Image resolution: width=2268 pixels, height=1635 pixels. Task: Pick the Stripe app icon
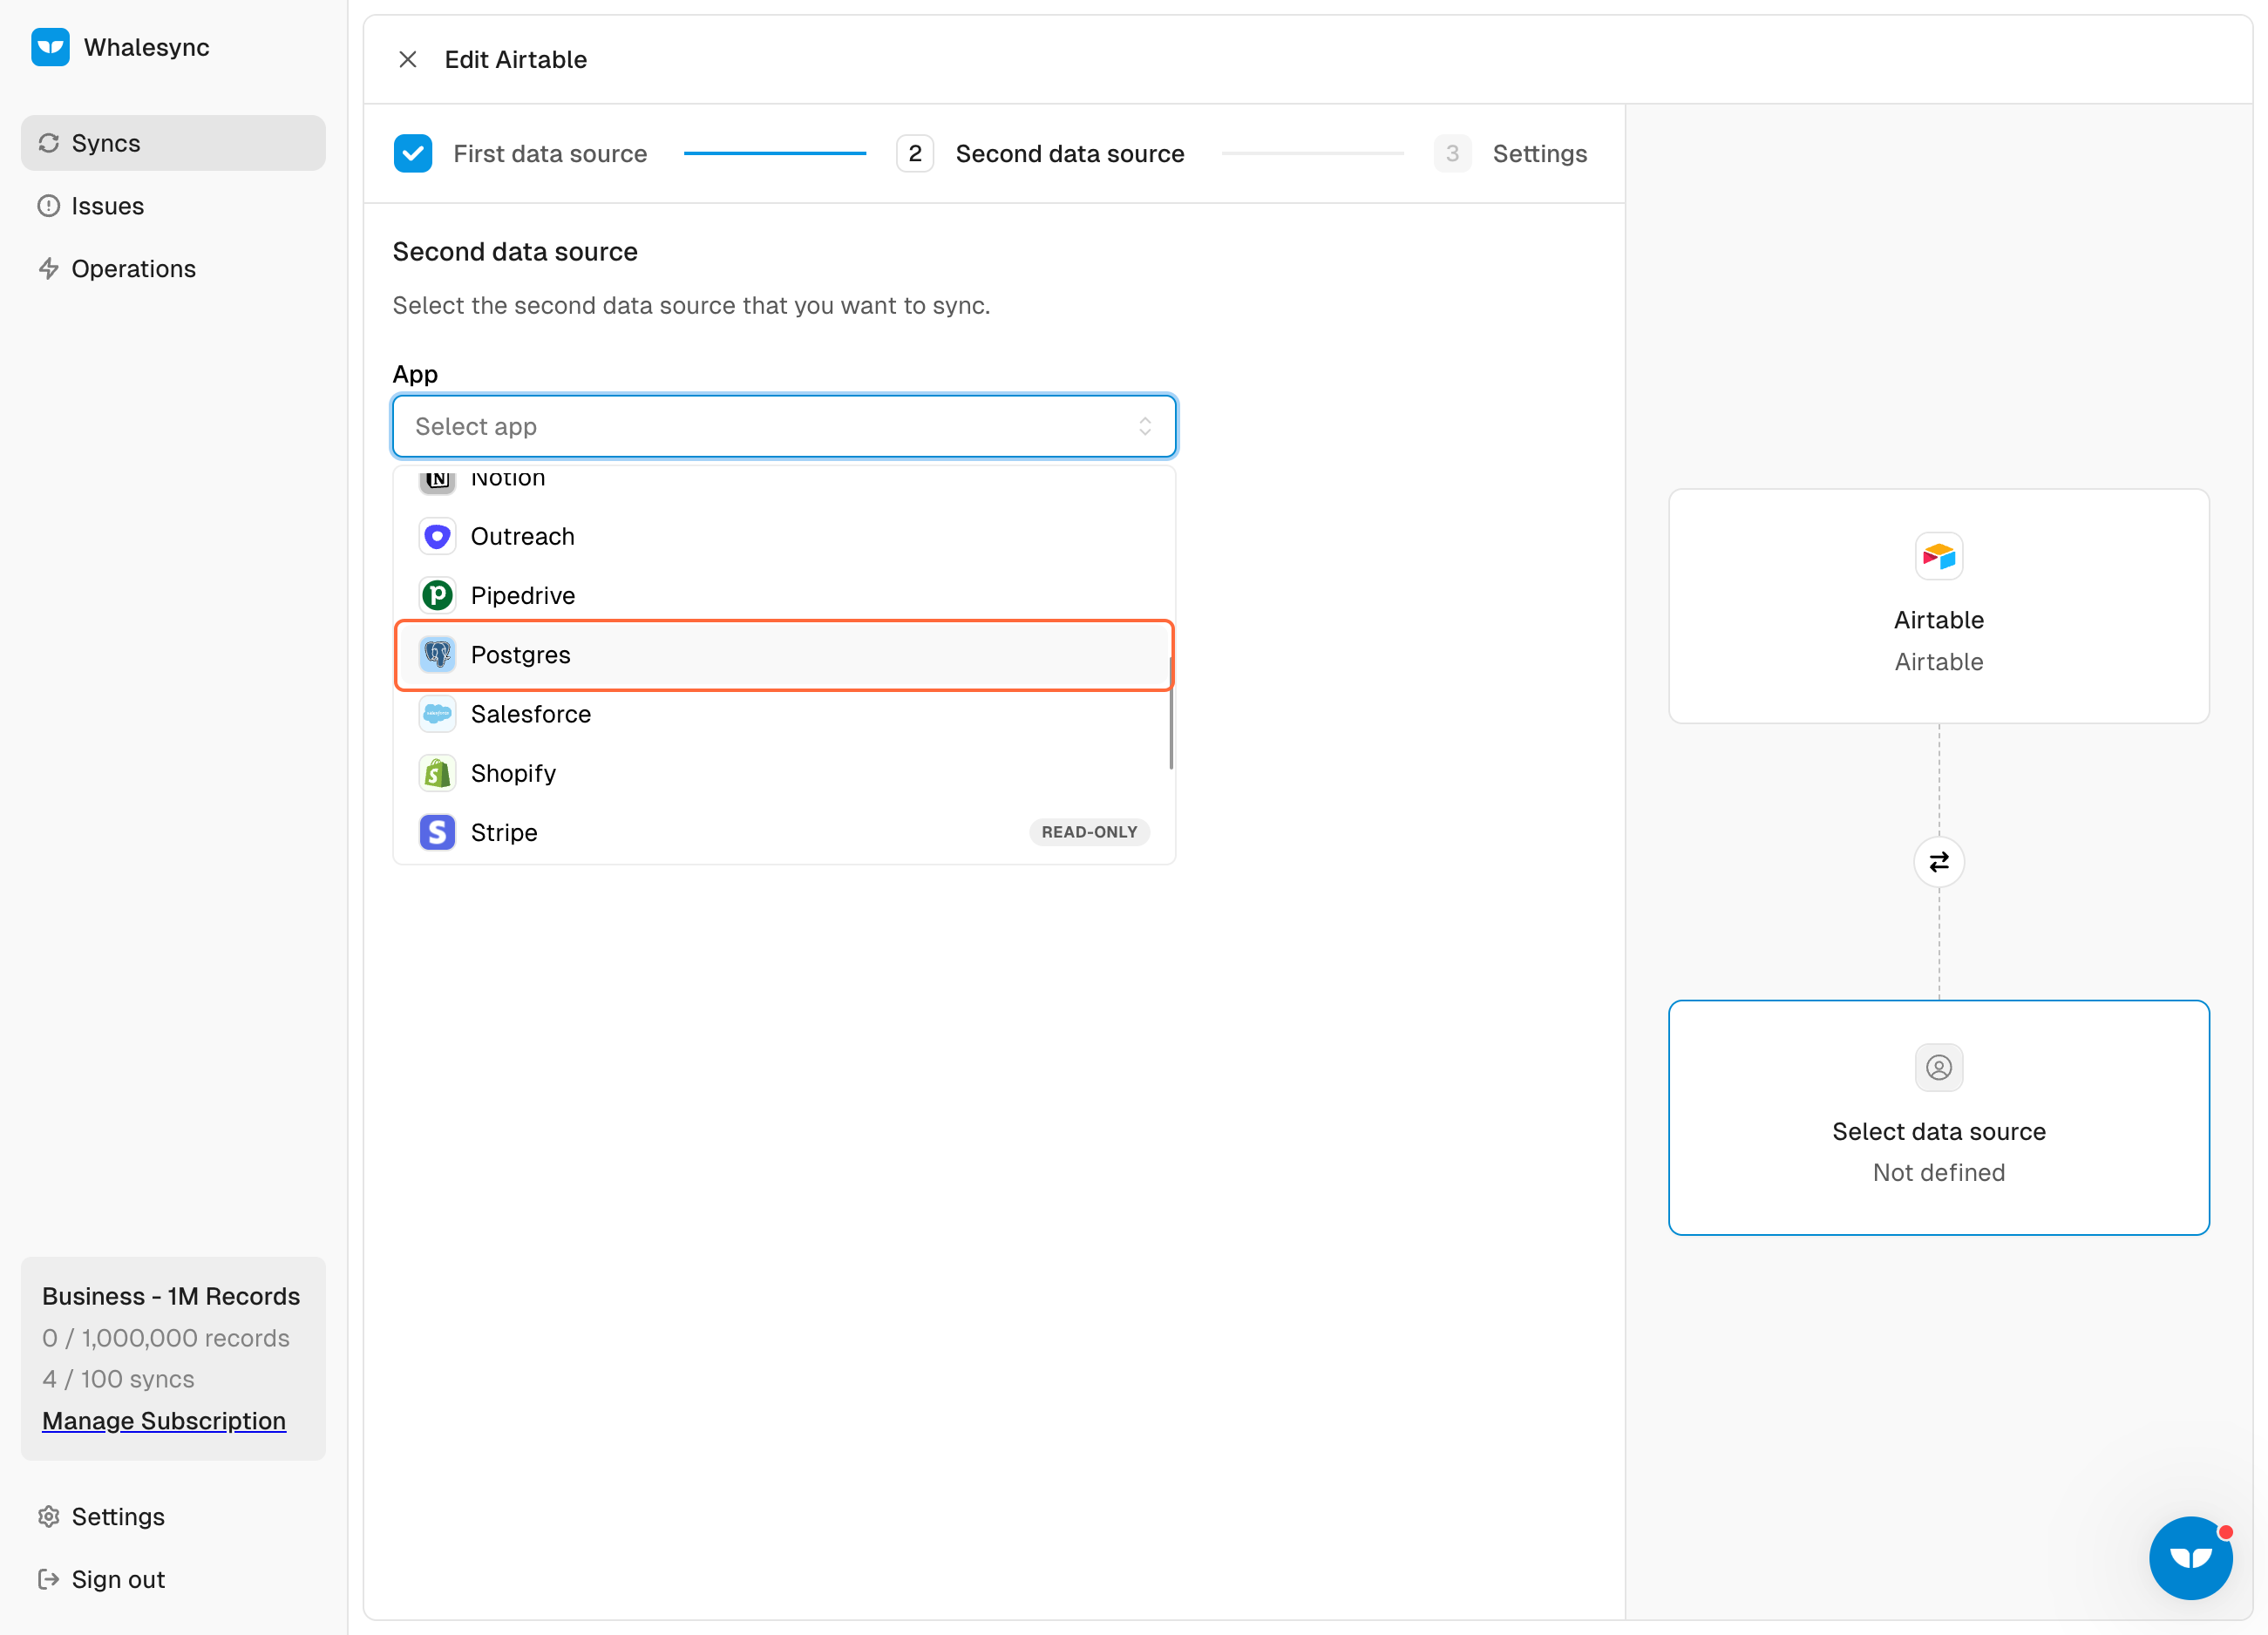tap(437, 832)
